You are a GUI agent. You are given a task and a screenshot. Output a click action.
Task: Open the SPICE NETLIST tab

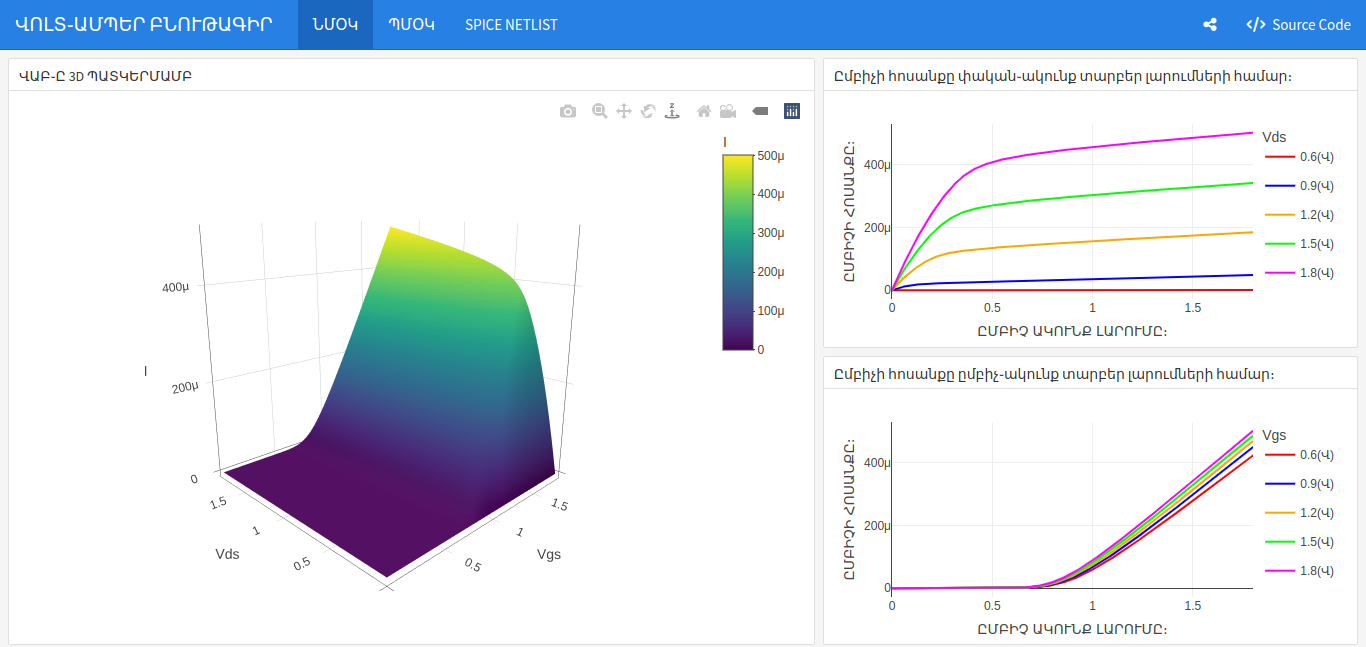click(511, 25)
